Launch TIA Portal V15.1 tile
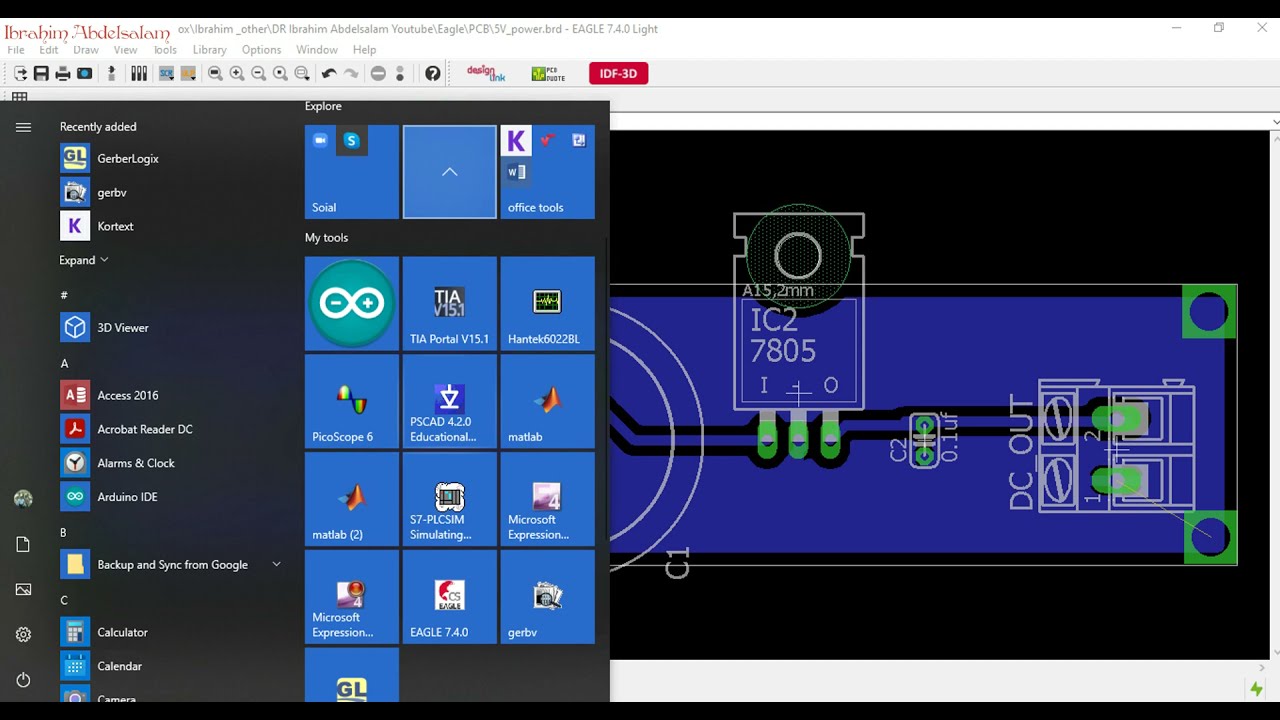This screenshot has height=720, width=1280. pos(450,304)
